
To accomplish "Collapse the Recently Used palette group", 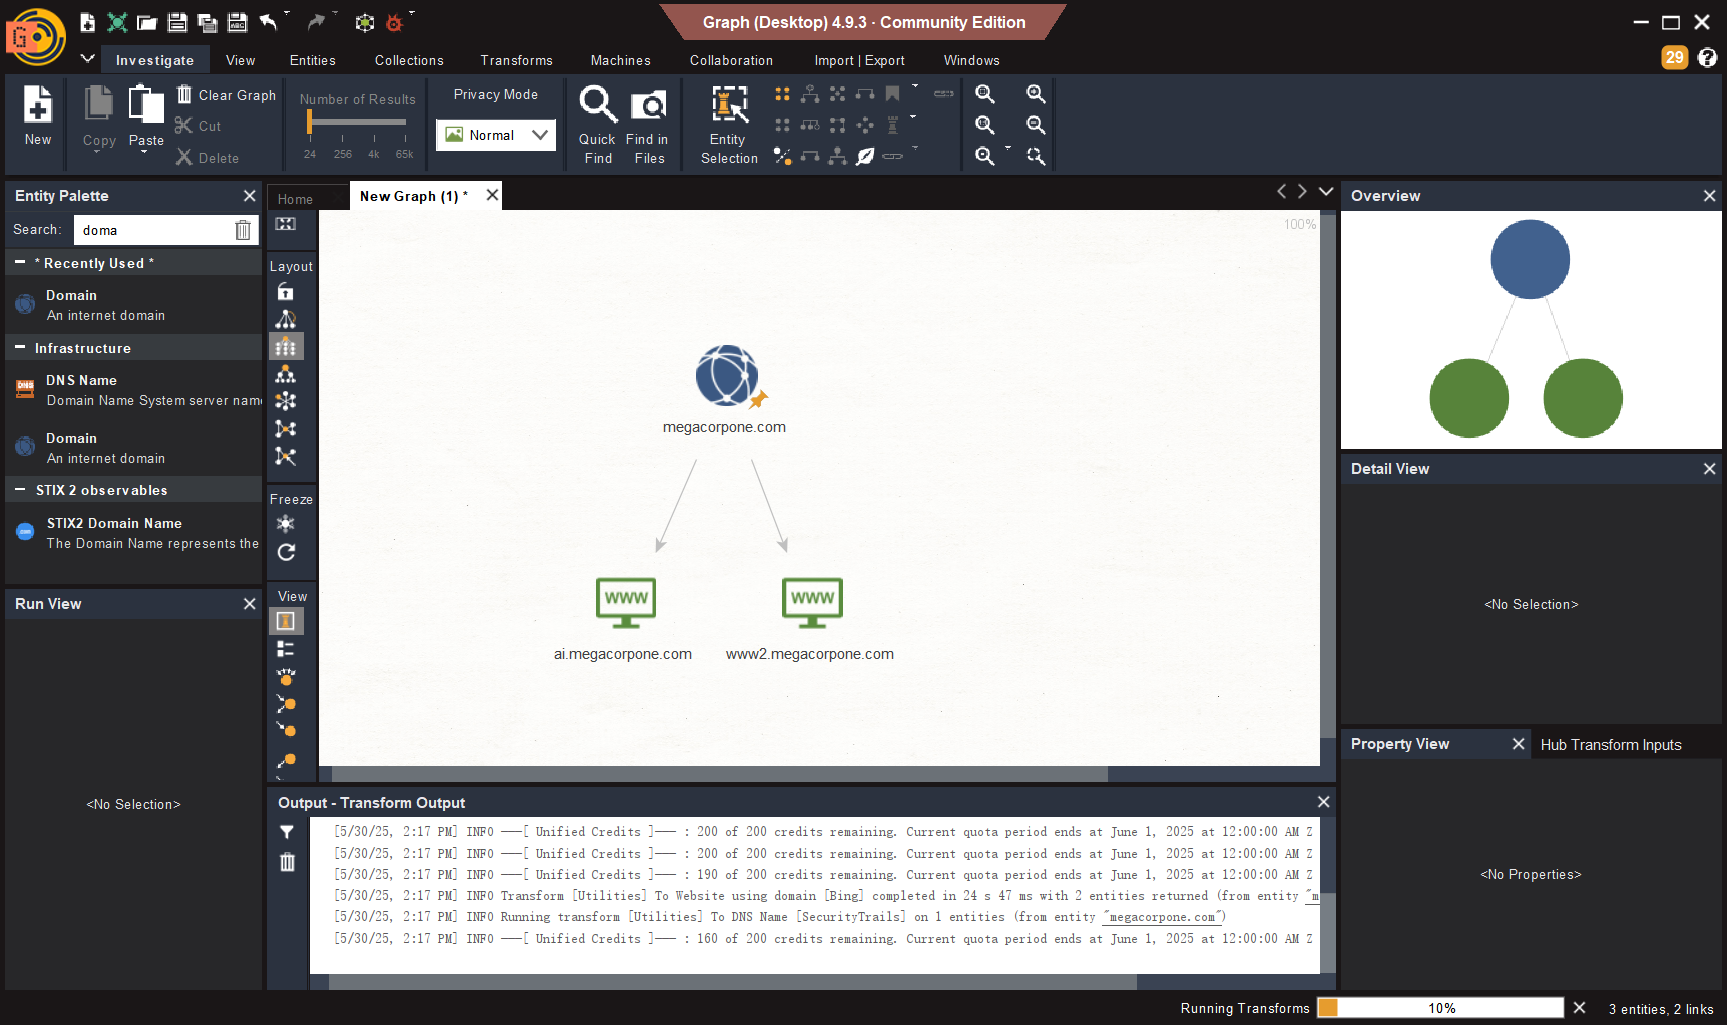I will tap(20, 263).
